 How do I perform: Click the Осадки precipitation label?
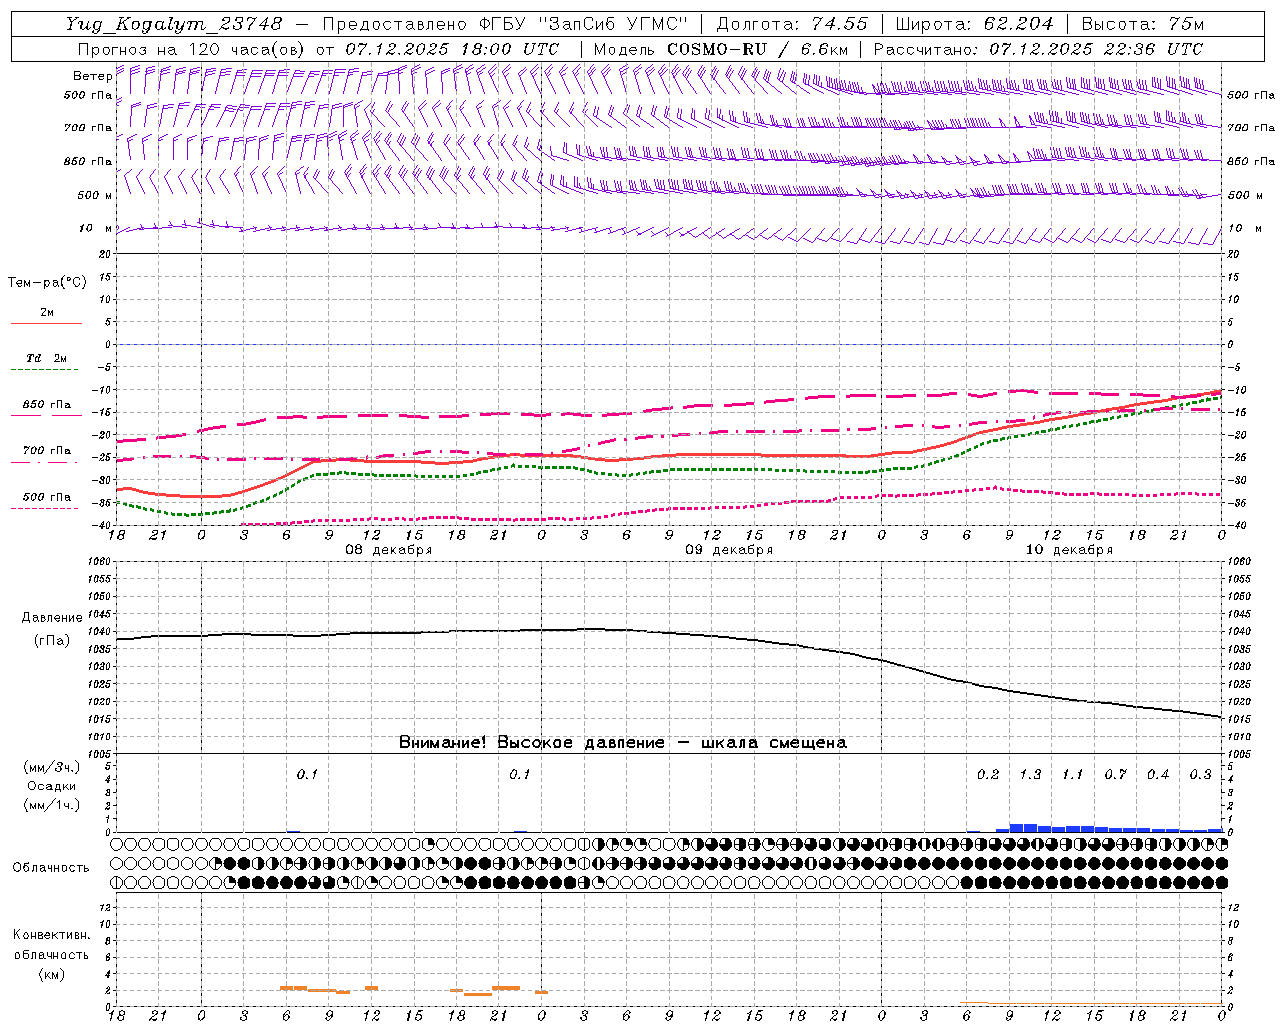point(51,786)
